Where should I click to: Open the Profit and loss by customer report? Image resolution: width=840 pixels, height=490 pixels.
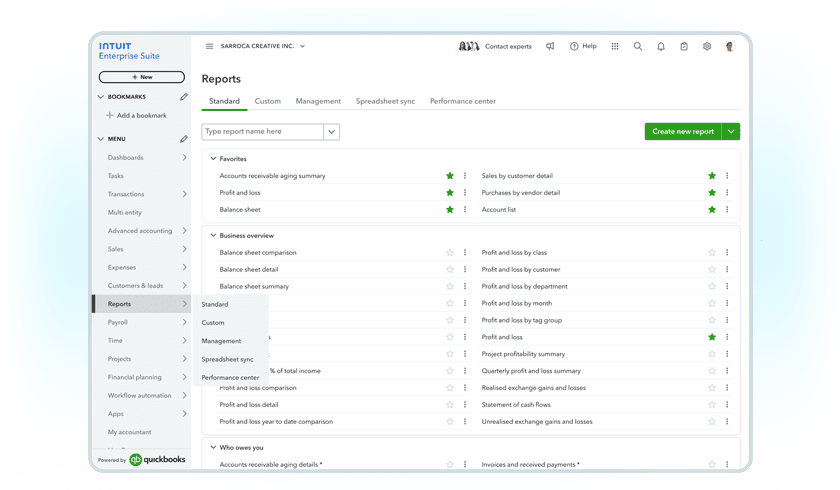(x=521, y=269)
